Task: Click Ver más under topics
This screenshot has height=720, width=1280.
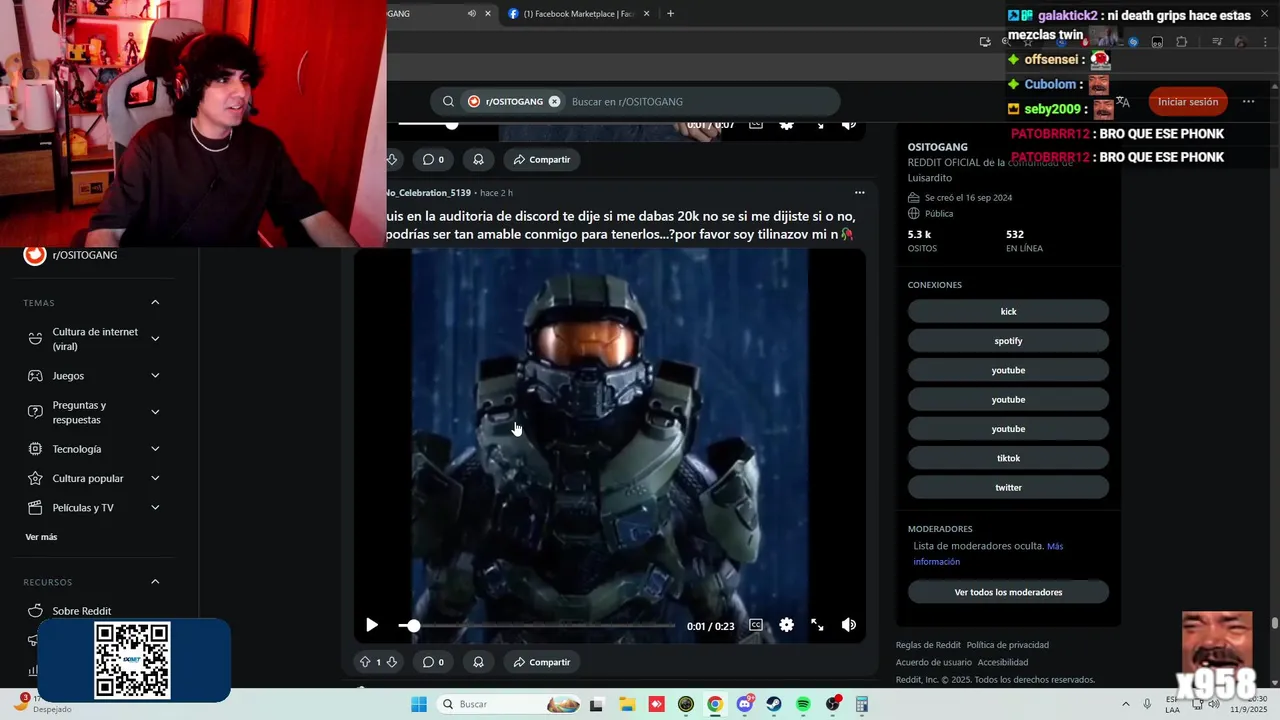Action: point(41,537)
